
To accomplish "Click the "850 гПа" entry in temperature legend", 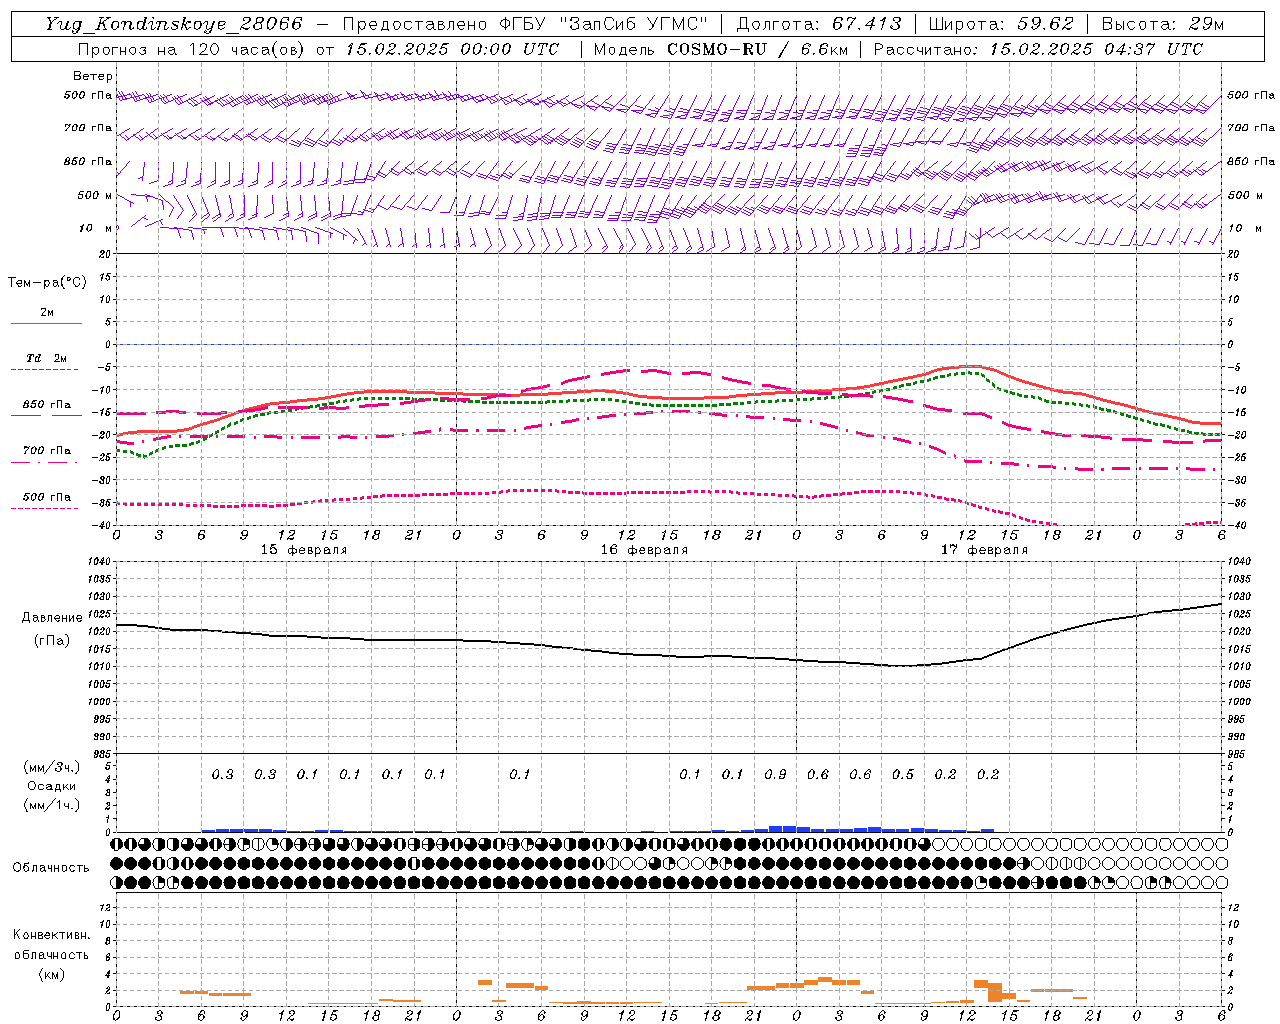I will tap(47, 405).
